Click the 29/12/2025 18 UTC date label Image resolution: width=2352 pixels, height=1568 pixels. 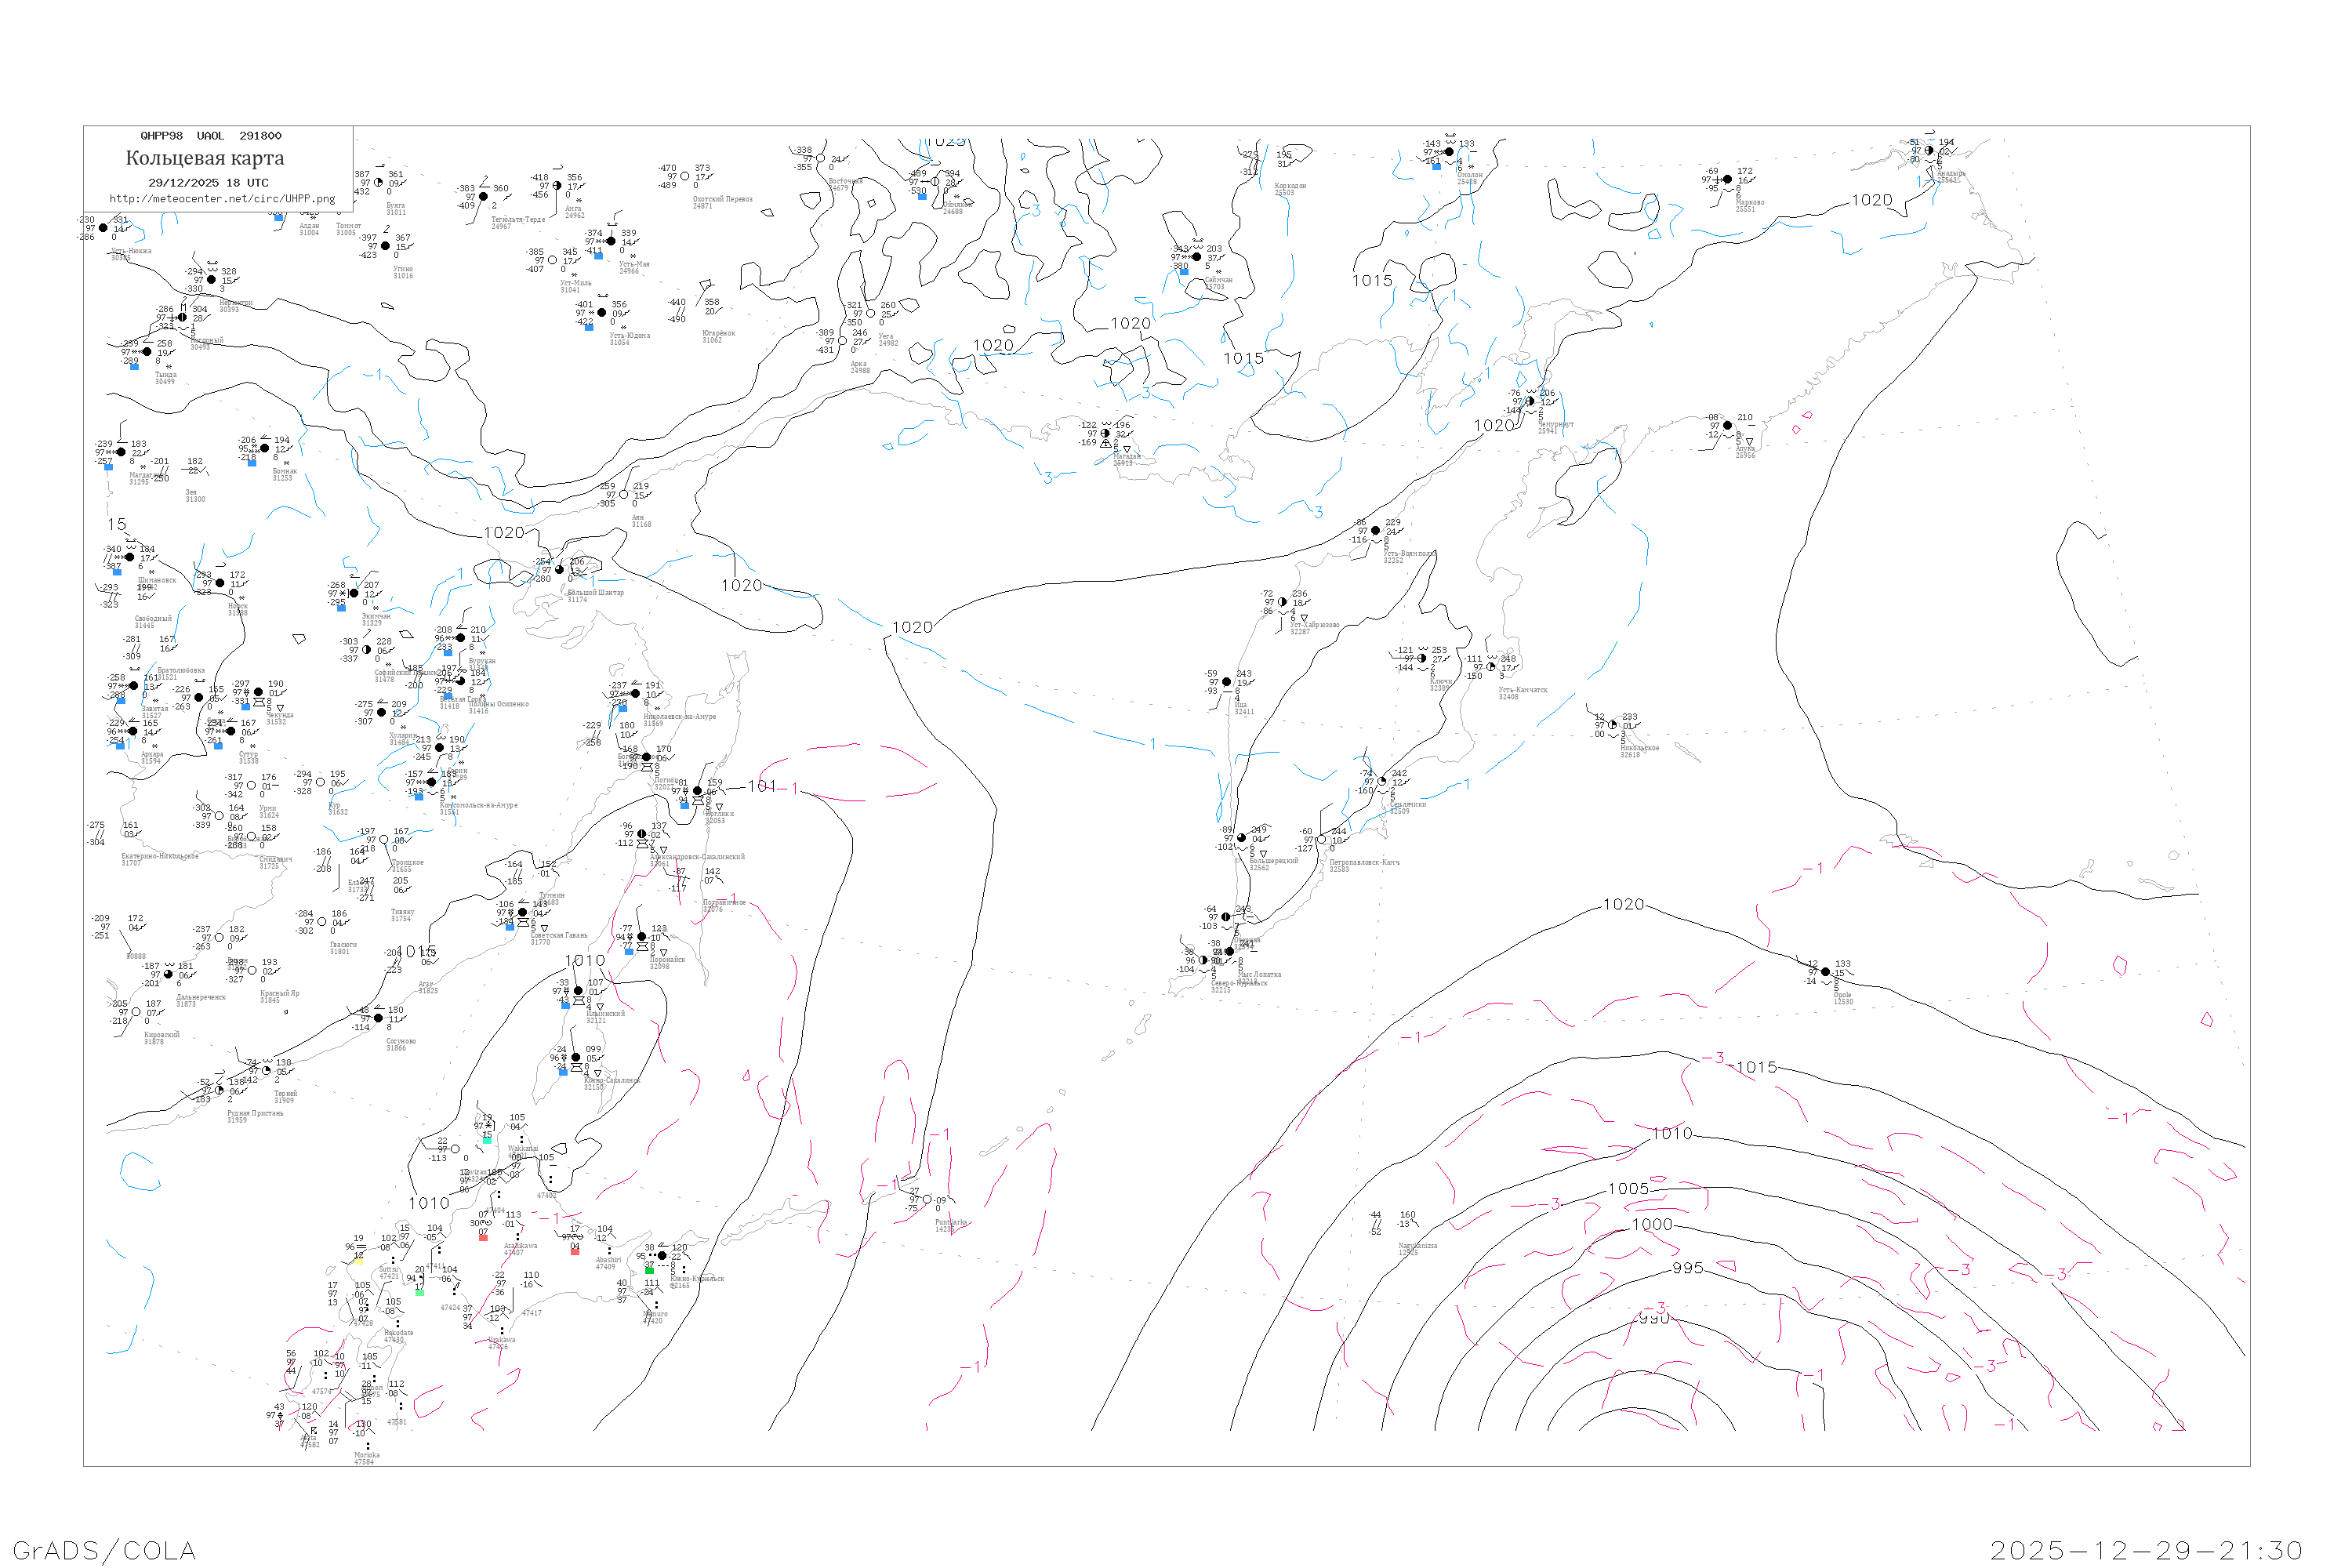(208, 183)
